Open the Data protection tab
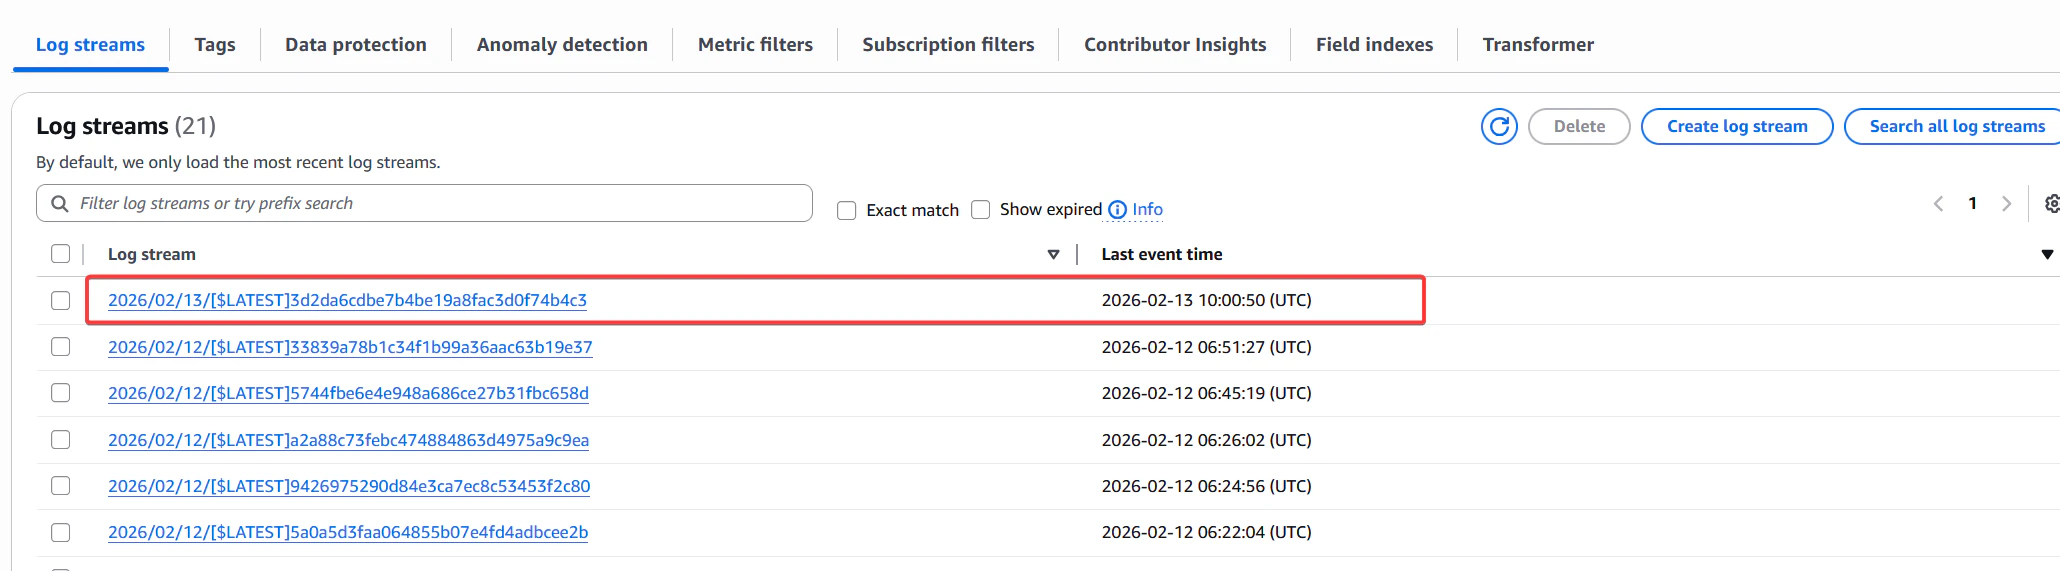The height and width of the screenshot is (571, 2060). tap(356, 45)
